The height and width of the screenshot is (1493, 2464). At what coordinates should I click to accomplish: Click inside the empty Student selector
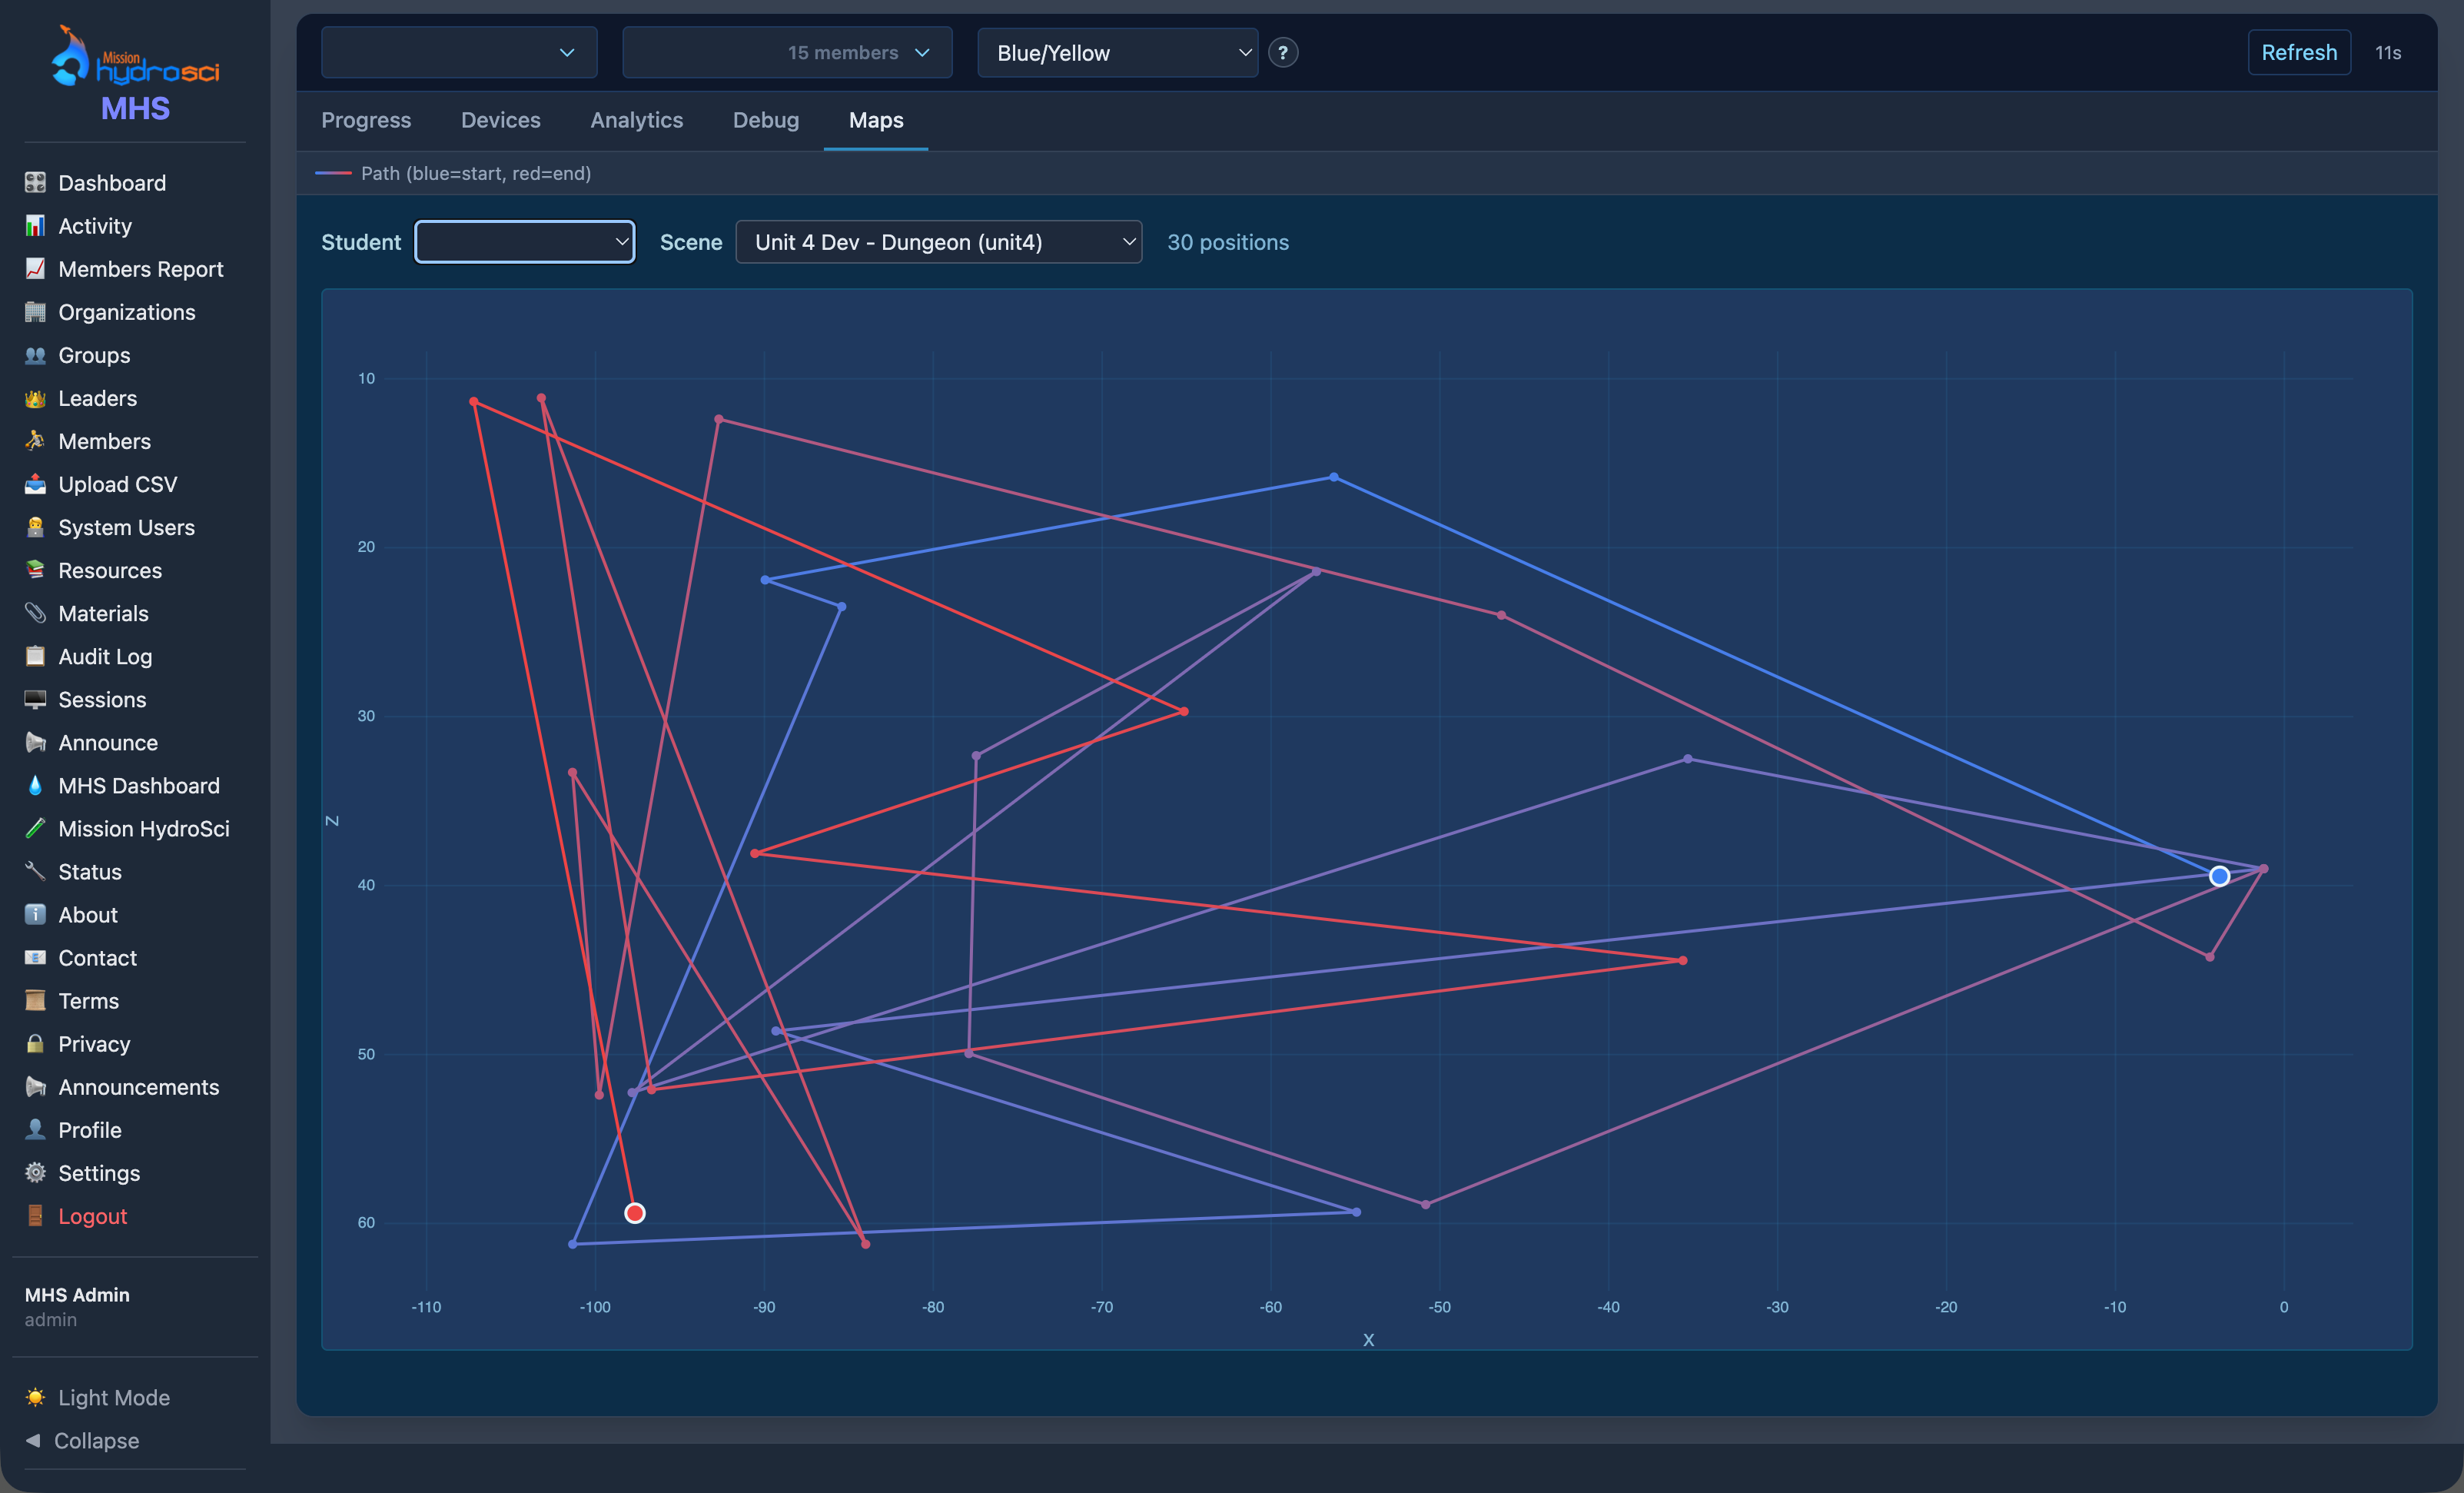click(x=524, y=241)
